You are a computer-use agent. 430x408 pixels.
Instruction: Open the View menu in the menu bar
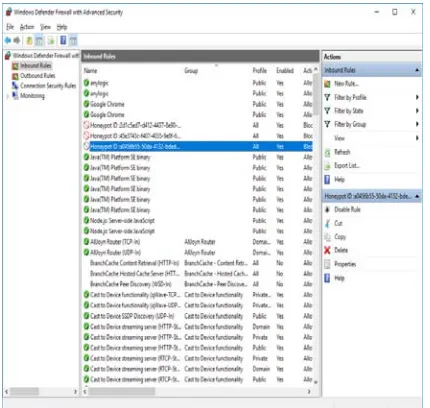point(45,27)
